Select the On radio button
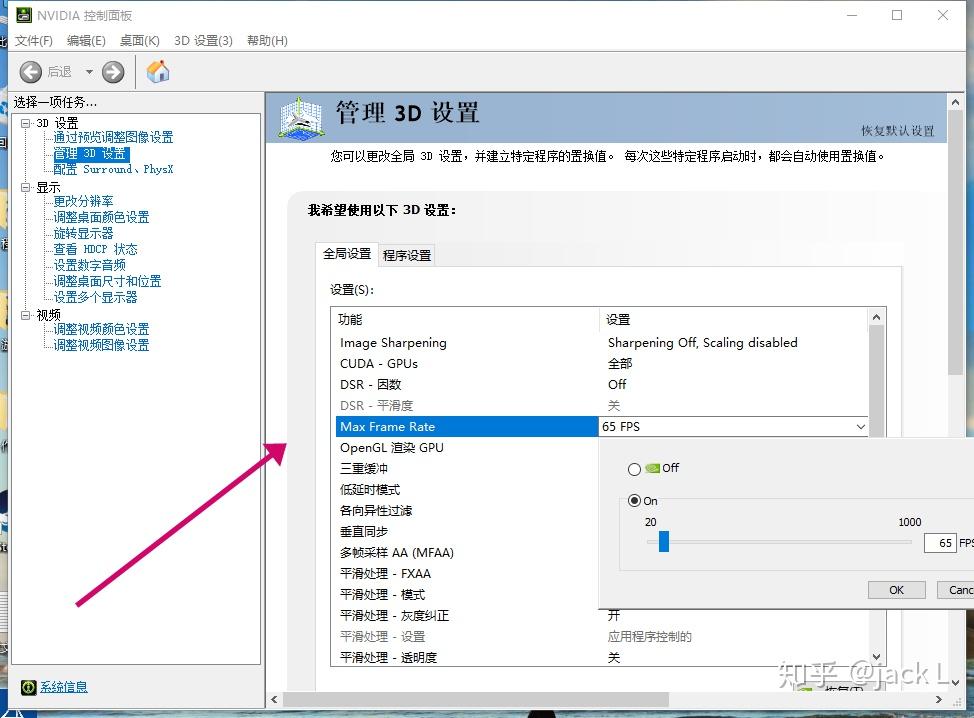Image resolution: width=974 pixels, height=718 pixels. (x=634, y=501)
